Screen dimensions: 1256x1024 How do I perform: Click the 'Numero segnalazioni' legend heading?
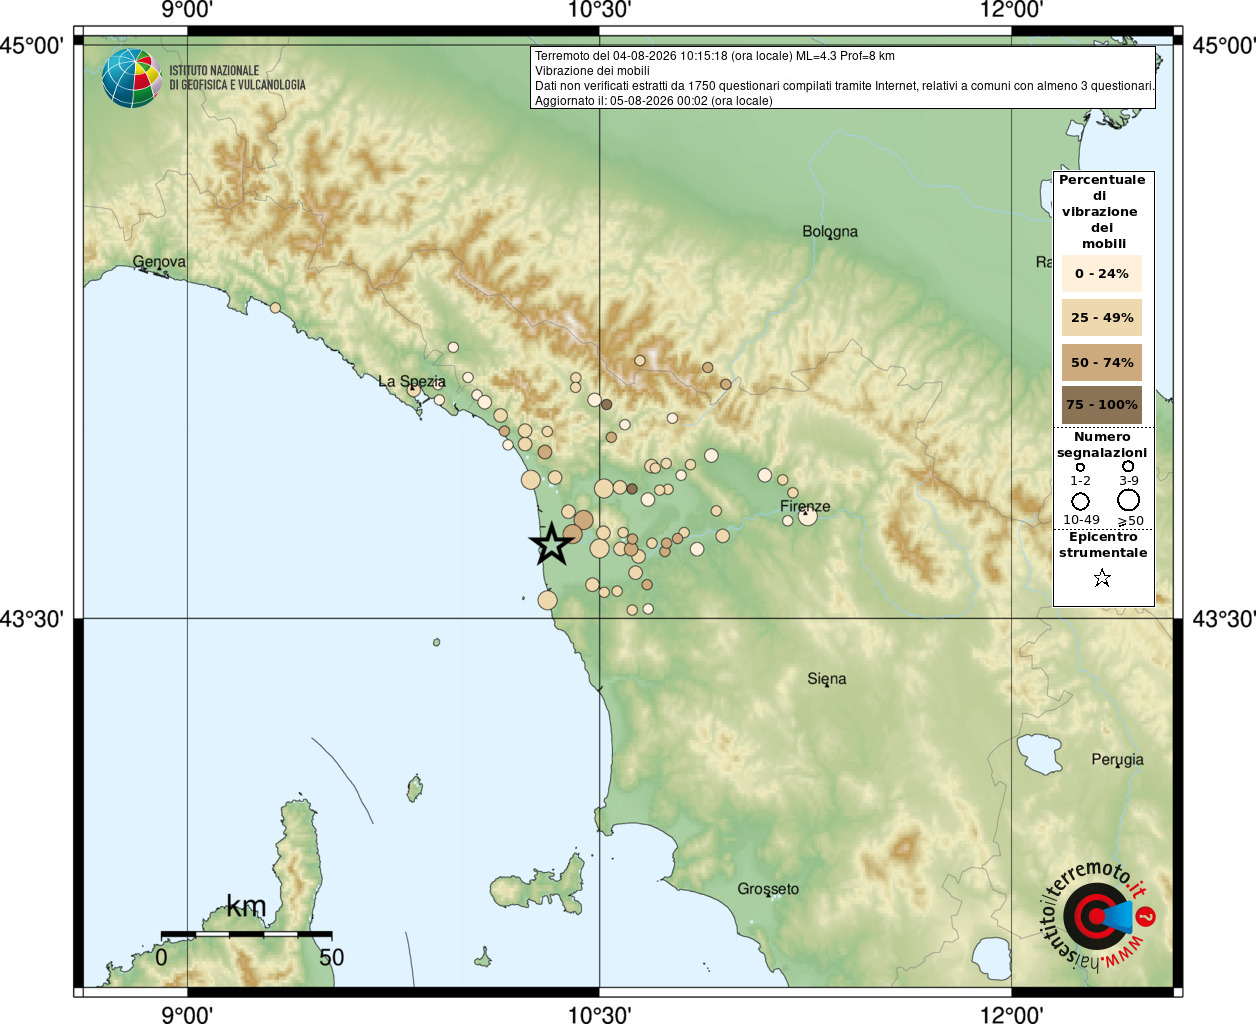click(1102, 445)
